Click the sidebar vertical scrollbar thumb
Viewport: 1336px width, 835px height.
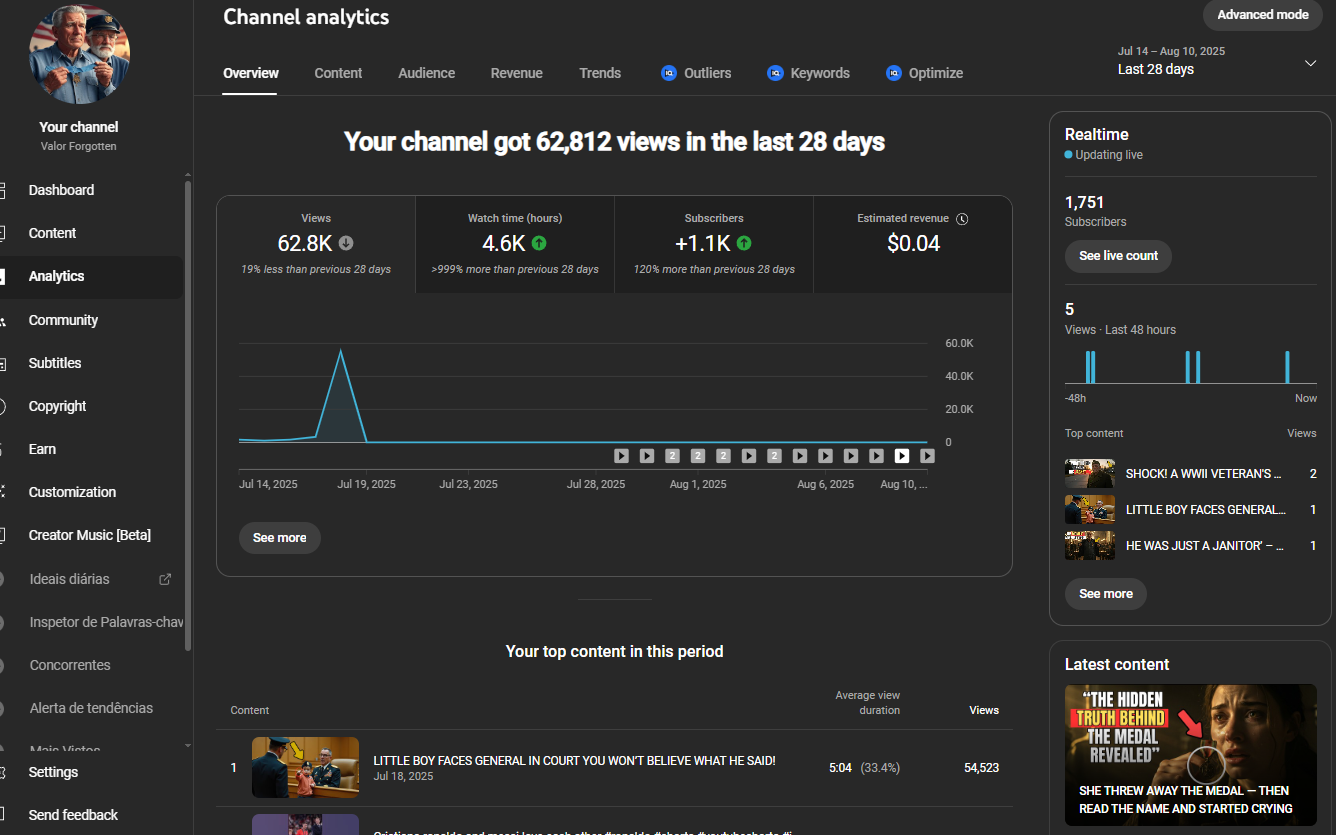188,416
